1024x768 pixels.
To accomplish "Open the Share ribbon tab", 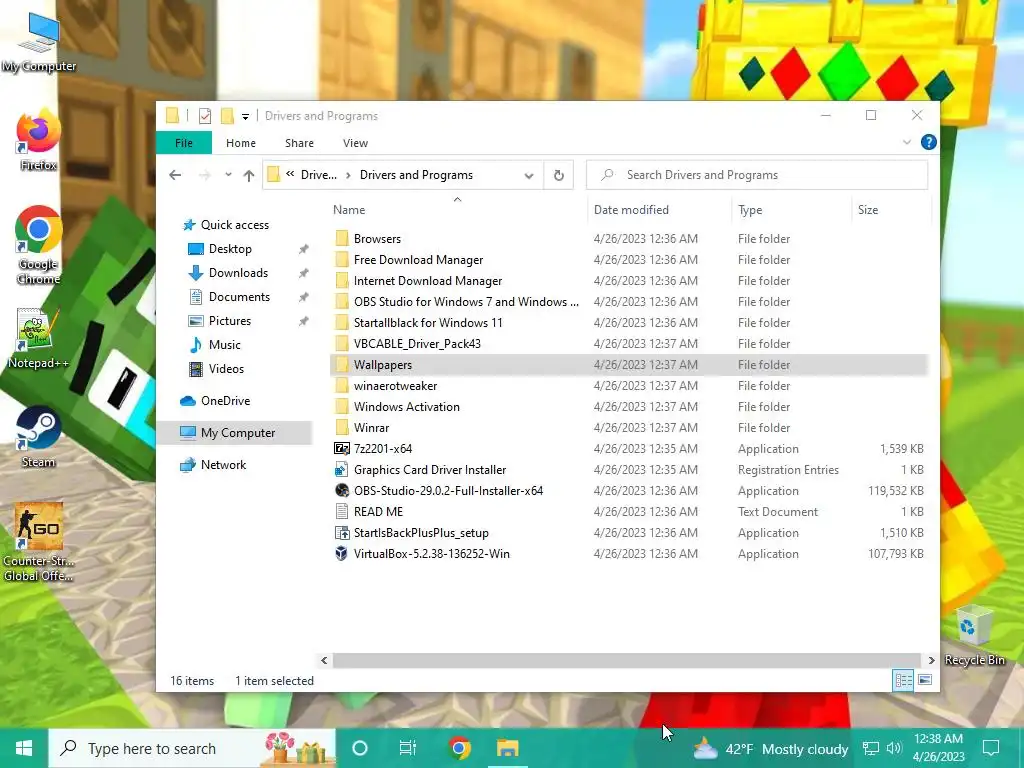I will [x=299, y=142].
